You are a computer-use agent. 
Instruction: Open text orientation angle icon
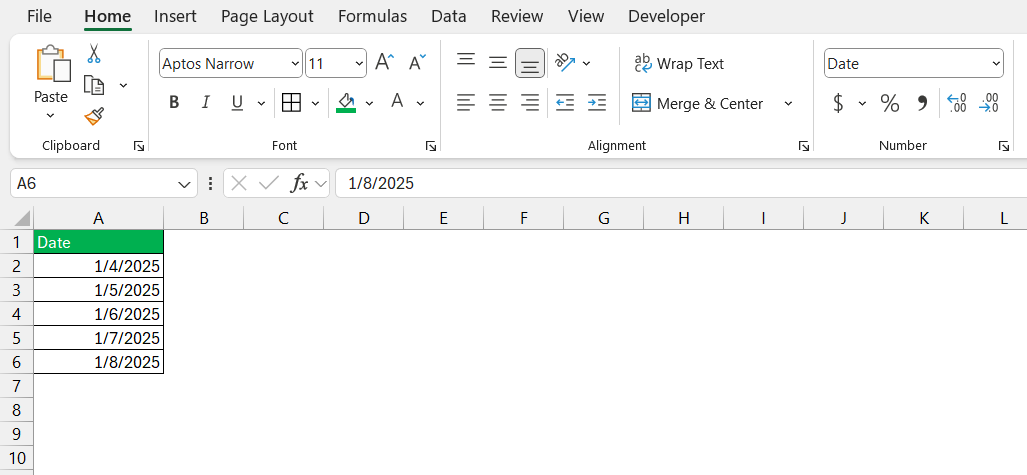point(565,62)
